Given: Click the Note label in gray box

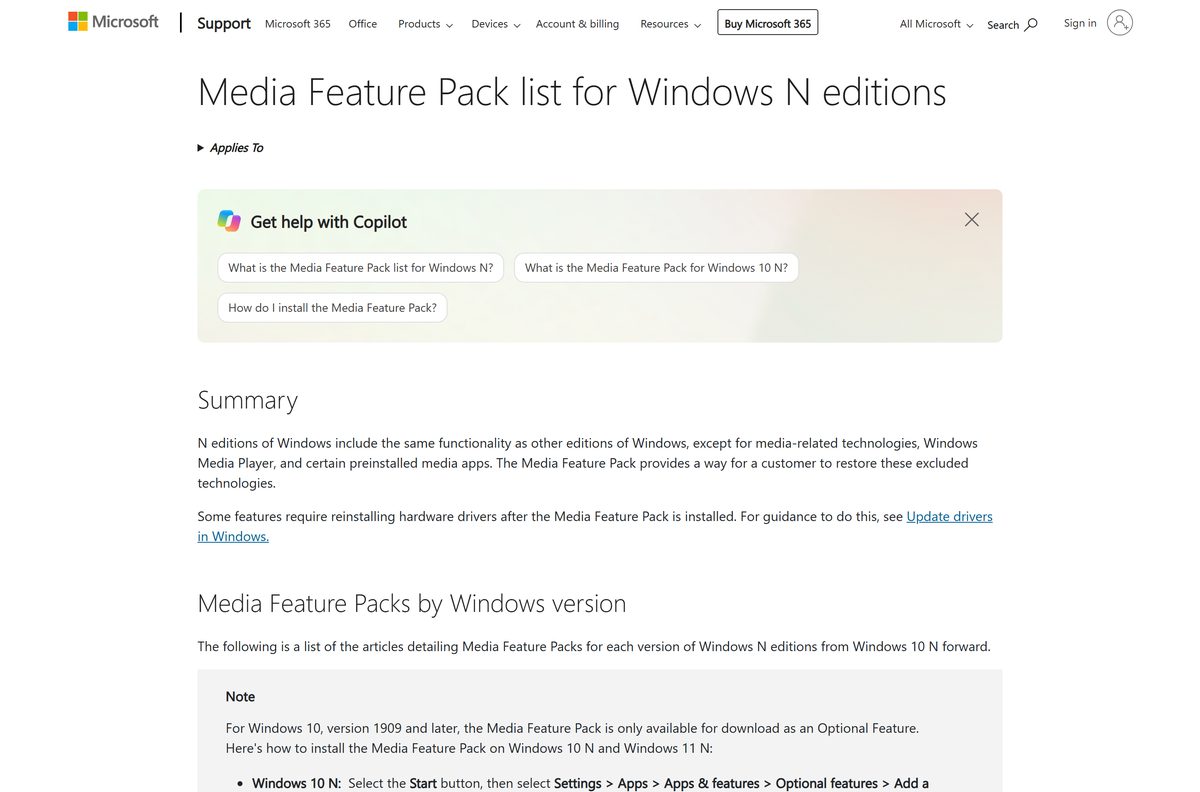Looking at the screenshot, I should tap(240, 697).
